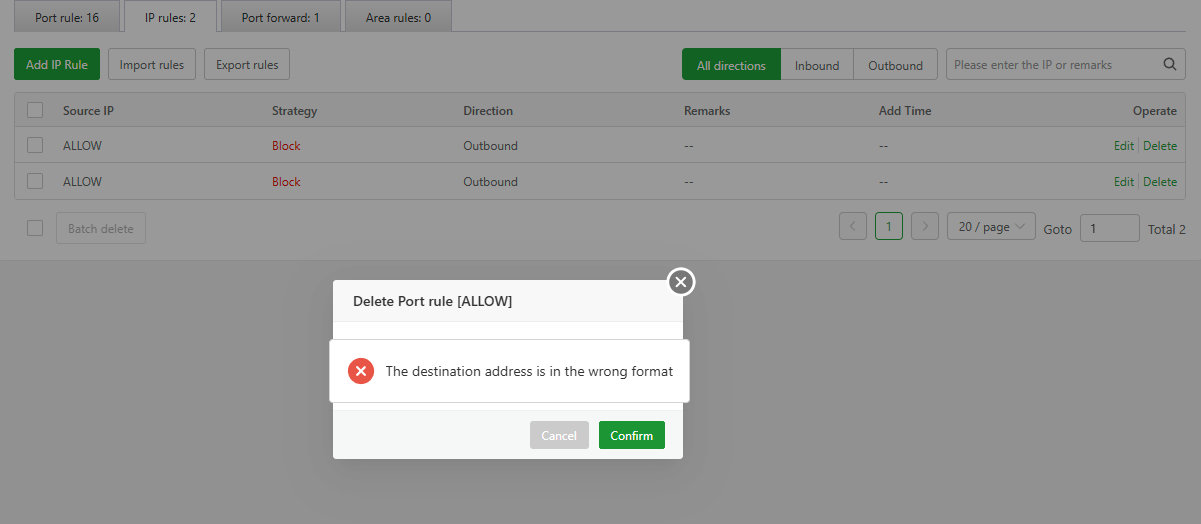Go to previous page arrow

pos(852,227)
